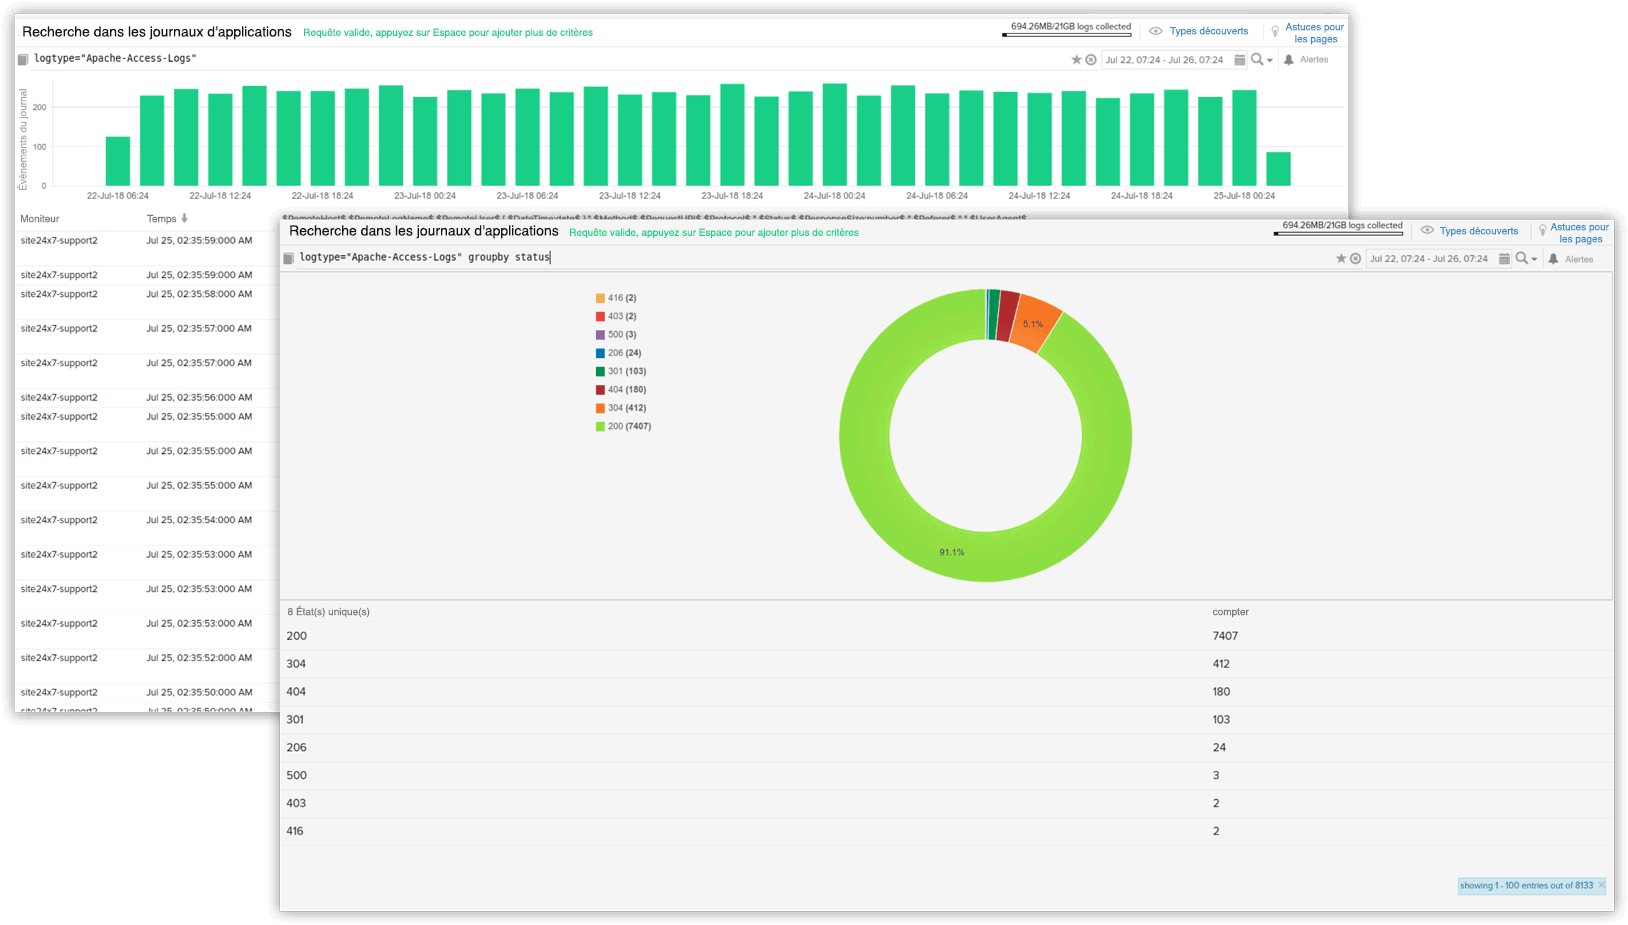The height and width of the screenshot is (925, 1628).
Task: Expand the search dropdown in the back window
Action: click(x=1270, y=59)
